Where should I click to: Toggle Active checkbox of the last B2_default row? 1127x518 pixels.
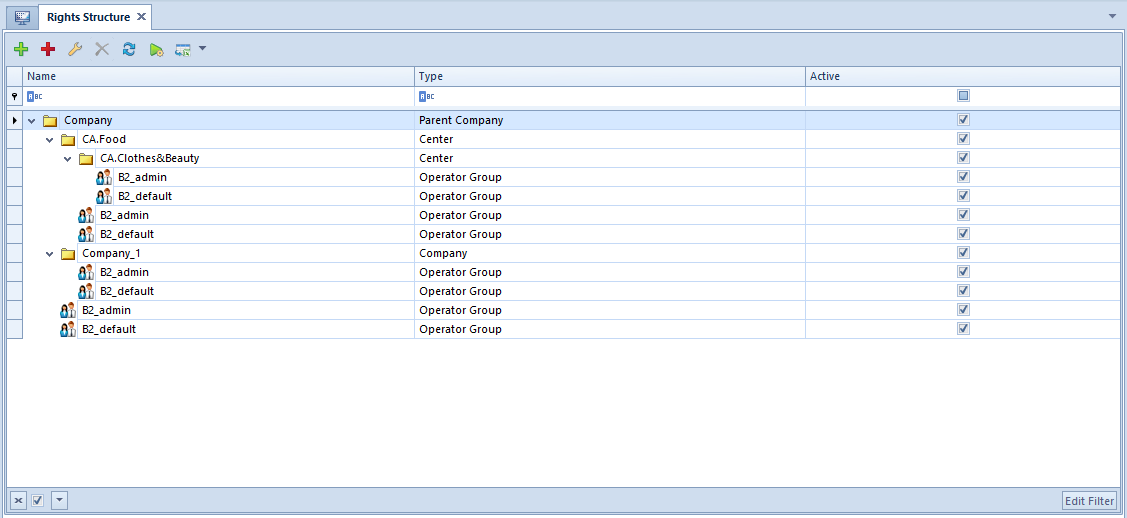964,328
